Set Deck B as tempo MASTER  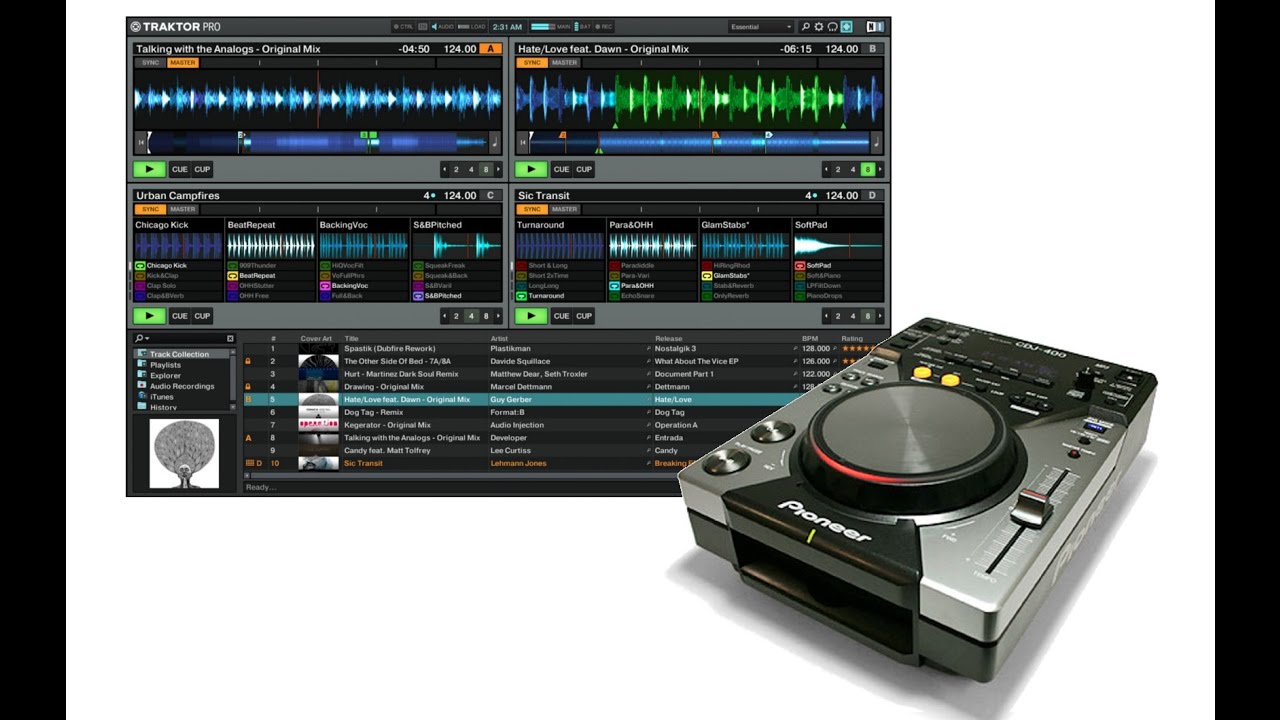(563, 62)
